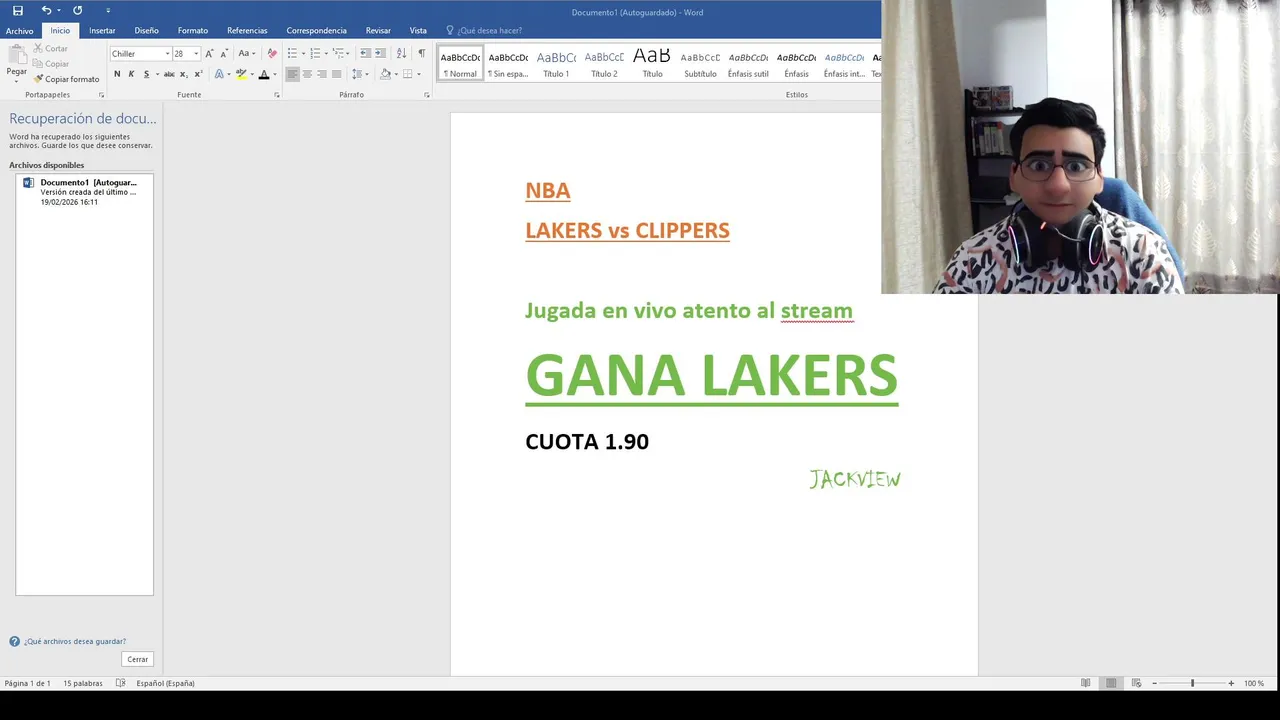Align the paragraph text left
Screen dimensions: 1280x720
[292, 74]
